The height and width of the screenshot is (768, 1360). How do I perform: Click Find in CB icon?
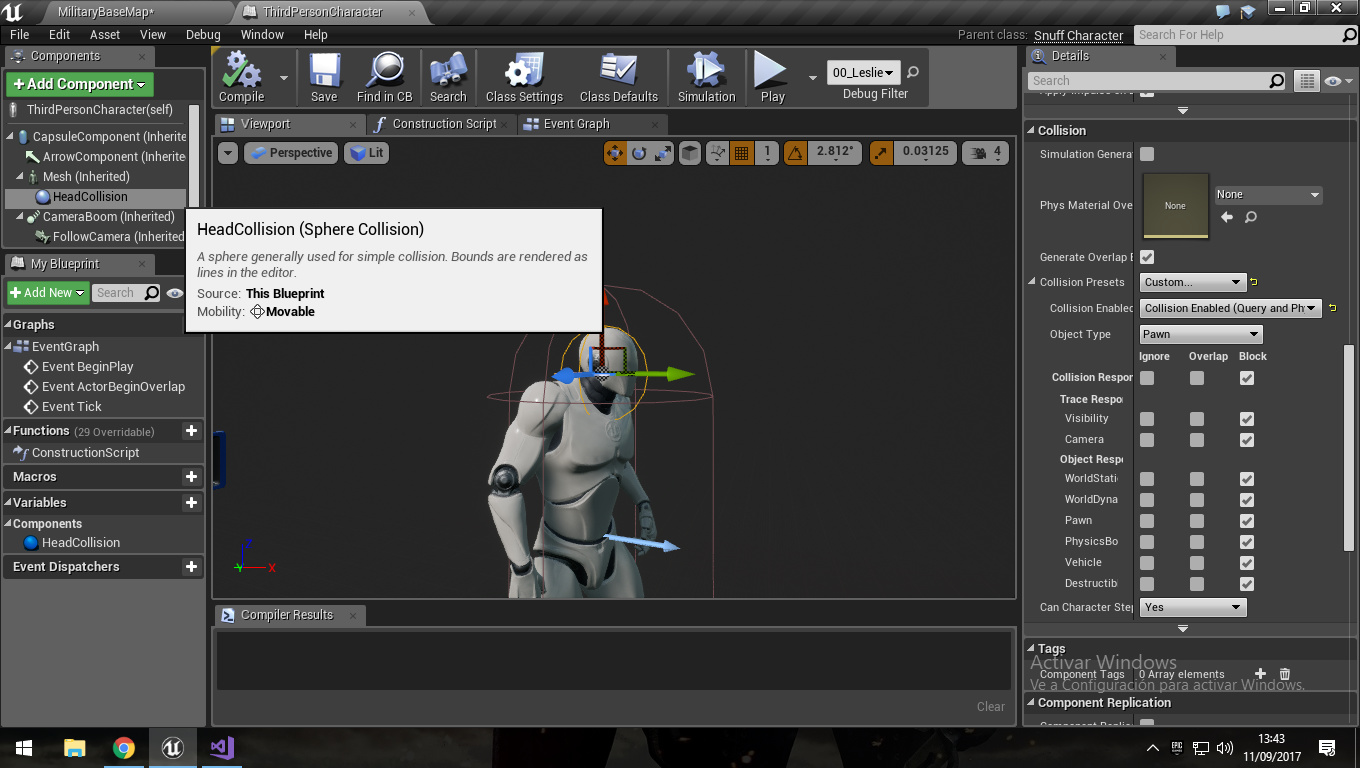click(x=384, y=76)
